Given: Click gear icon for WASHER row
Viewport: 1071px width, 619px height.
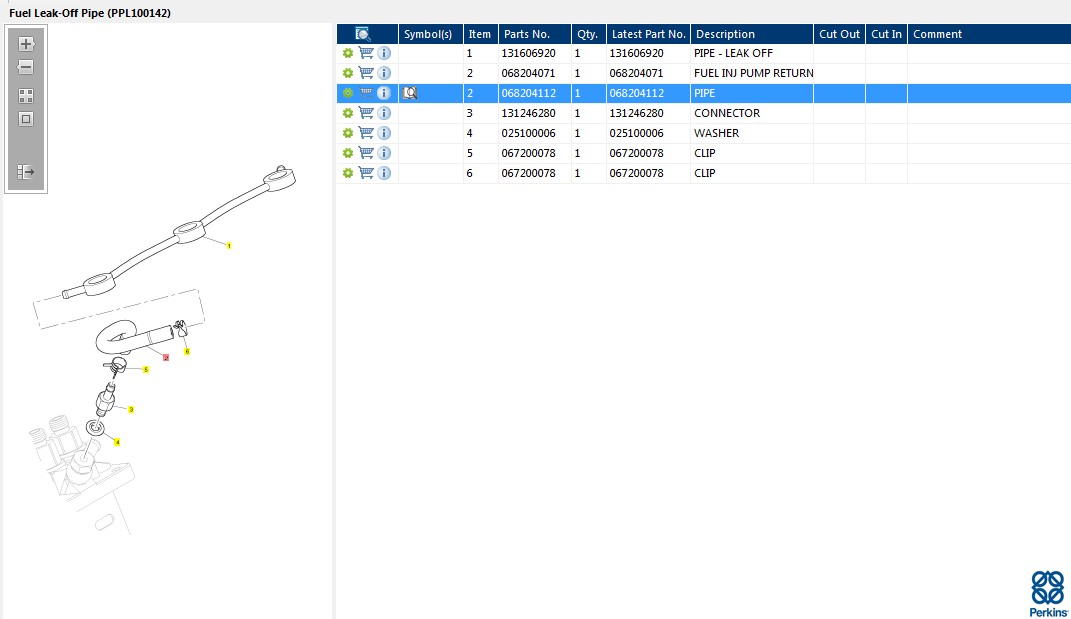Looking at the screenshot, I should coord(348,133).
